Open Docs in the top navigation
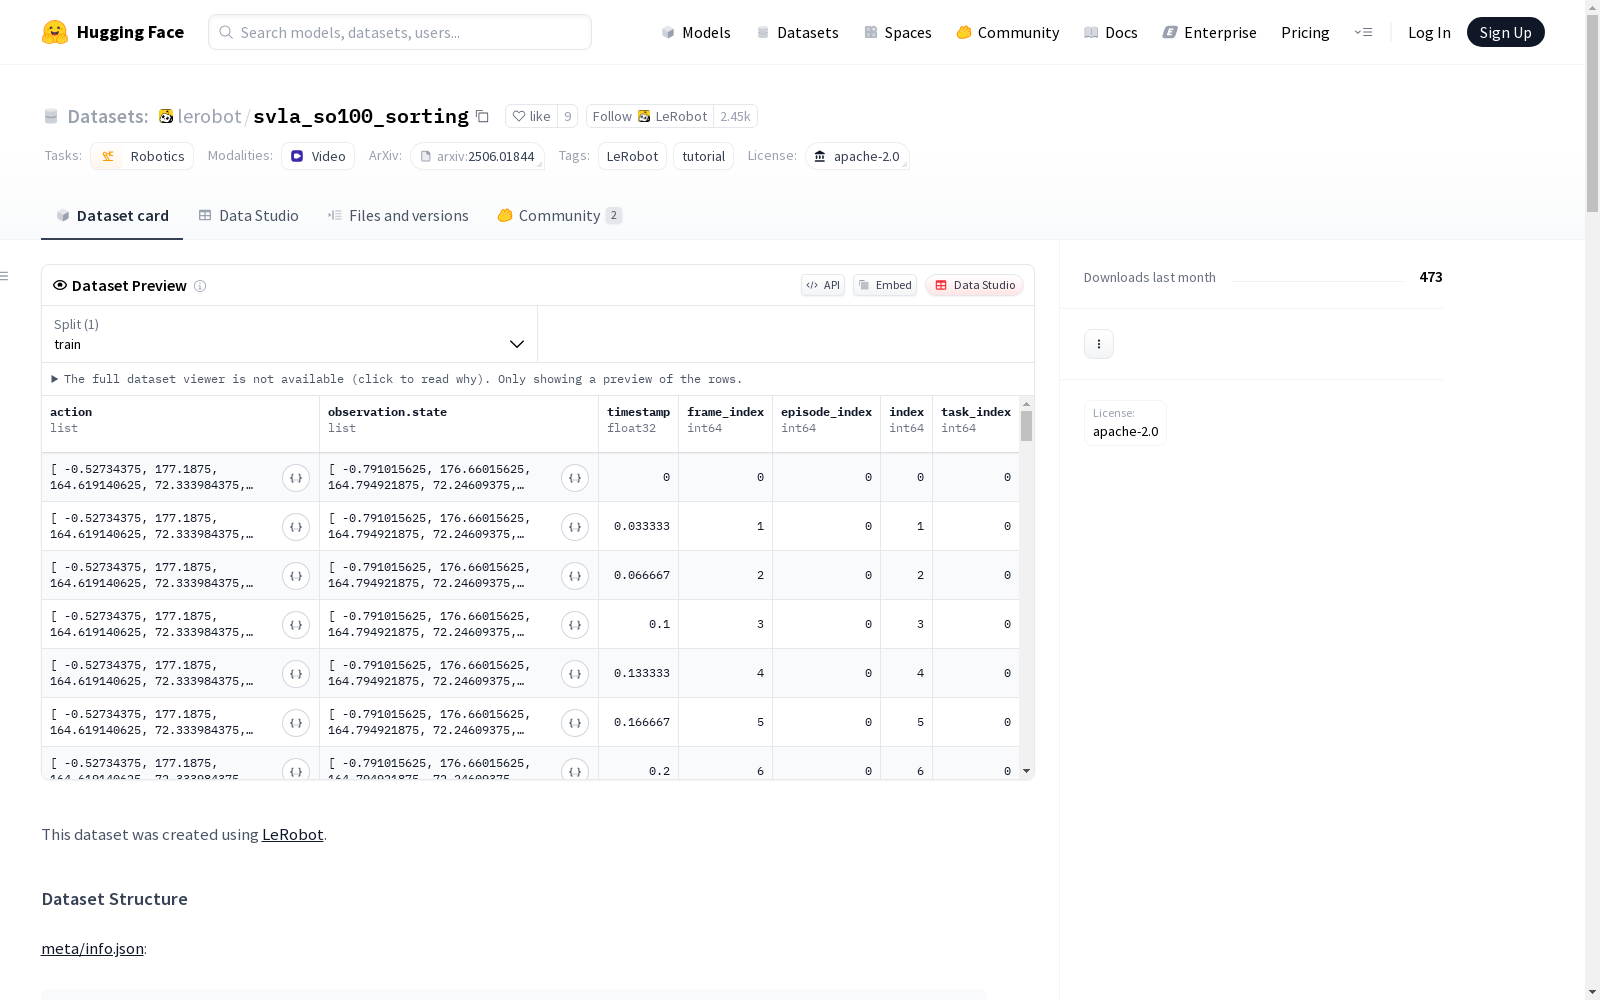This screenshot has width=1600, height=1000. click(x=1111, y=32)
